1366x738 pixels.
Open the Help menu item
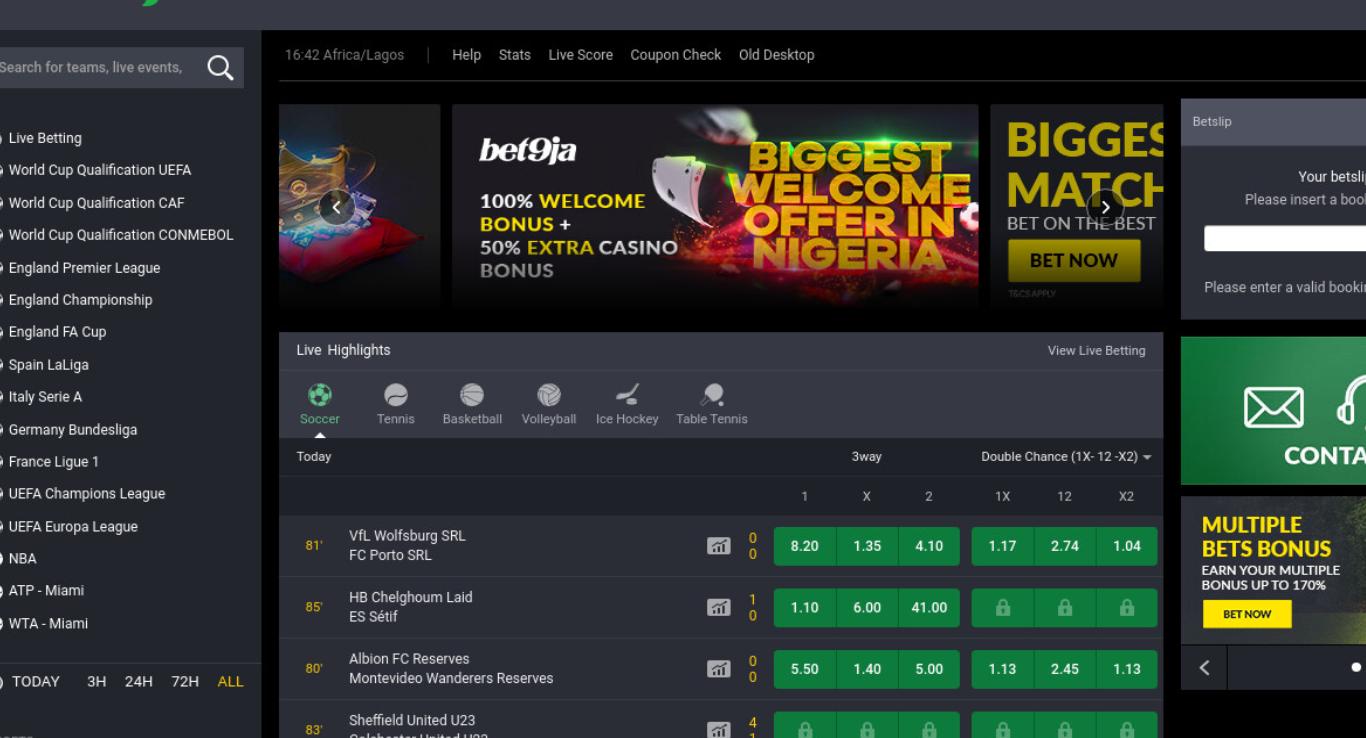click(x=466, y=55)
